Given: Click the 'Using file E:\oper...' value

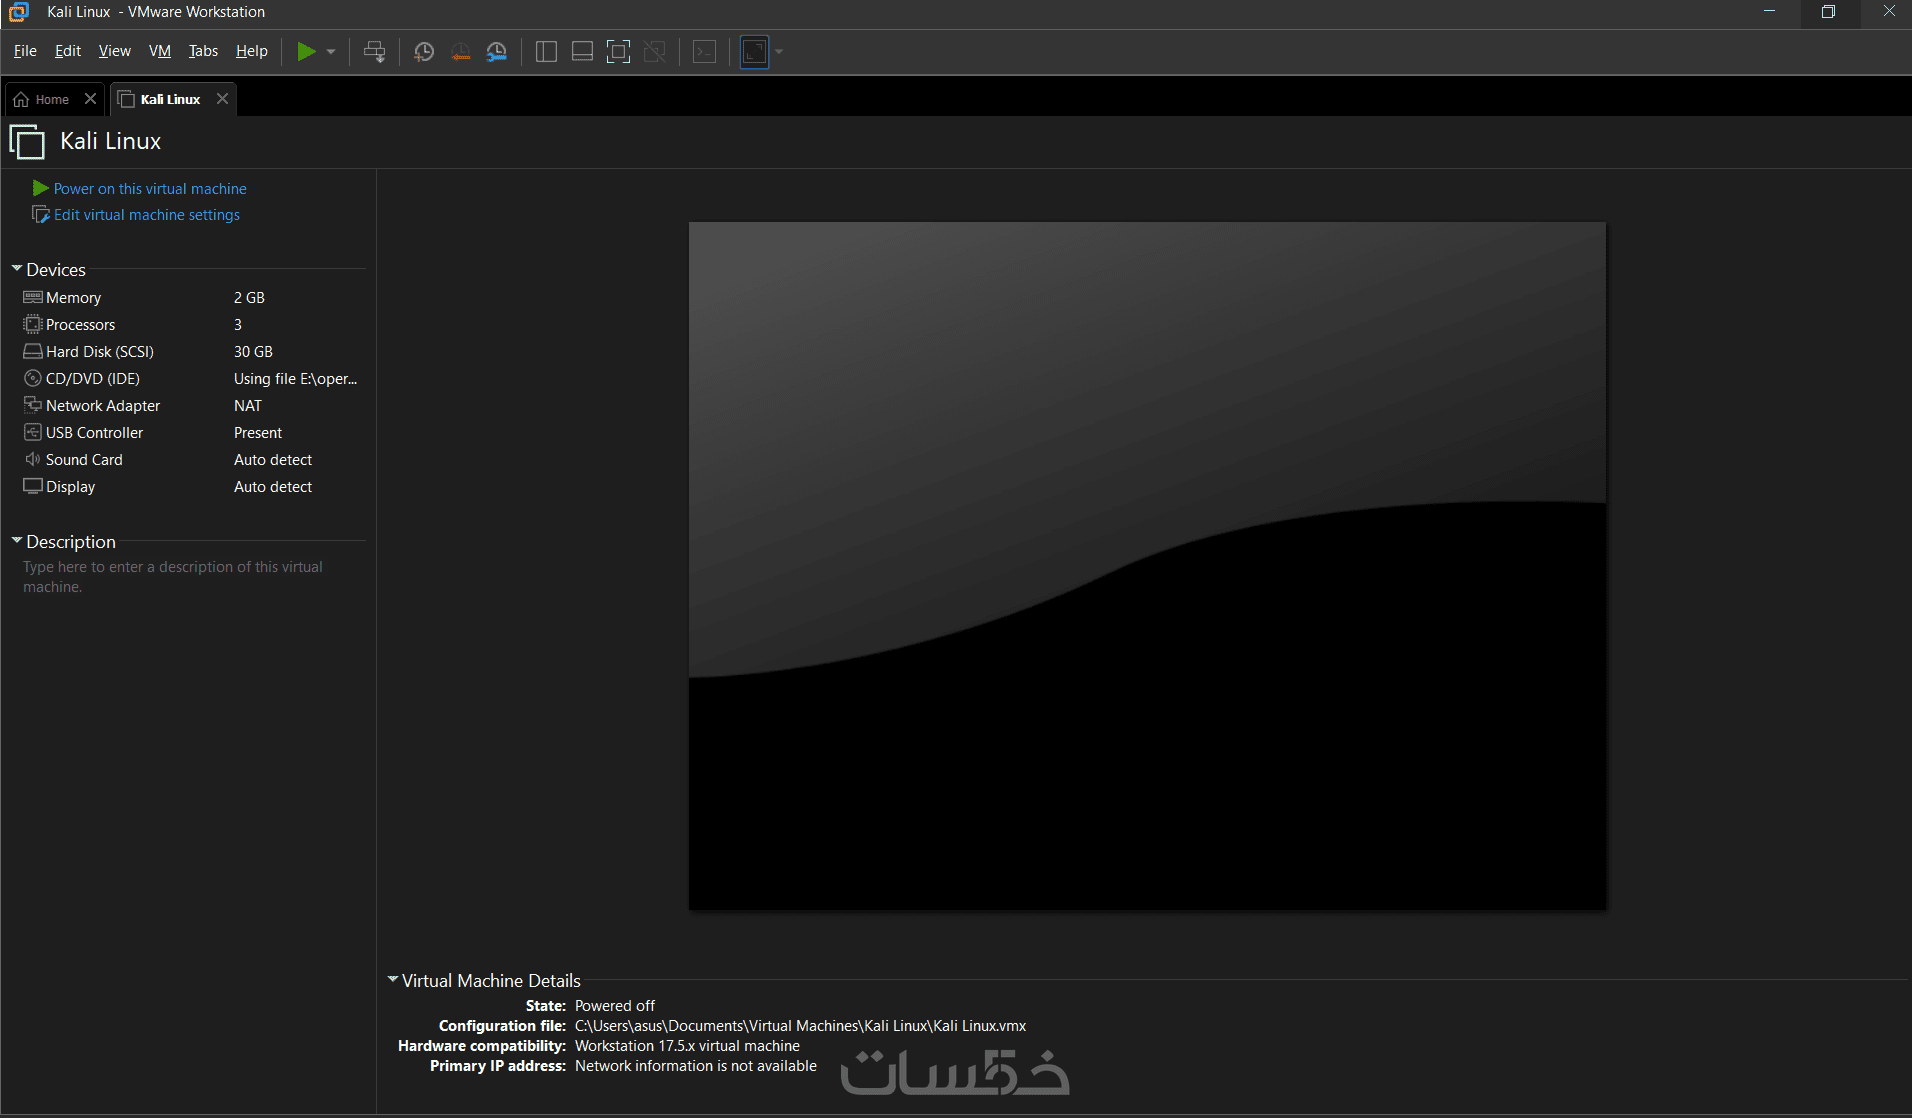Looking at the screenshot, I should click(x=295, y=379).
